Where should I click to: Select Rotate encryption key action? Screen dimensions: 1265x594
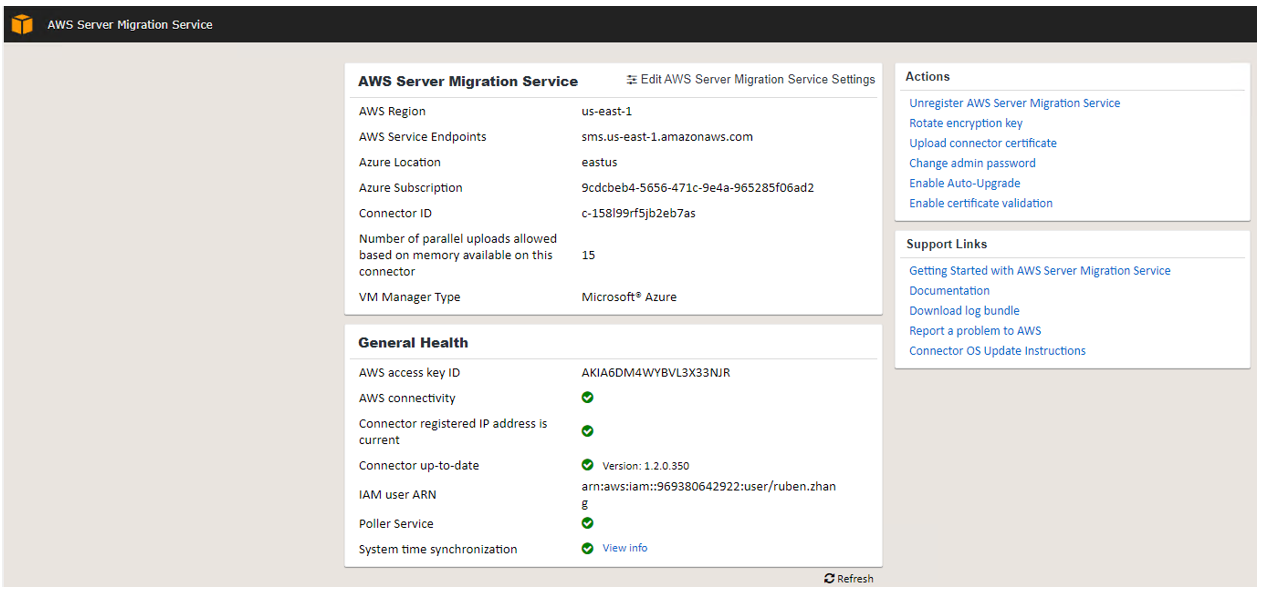(x=965, y=123)
